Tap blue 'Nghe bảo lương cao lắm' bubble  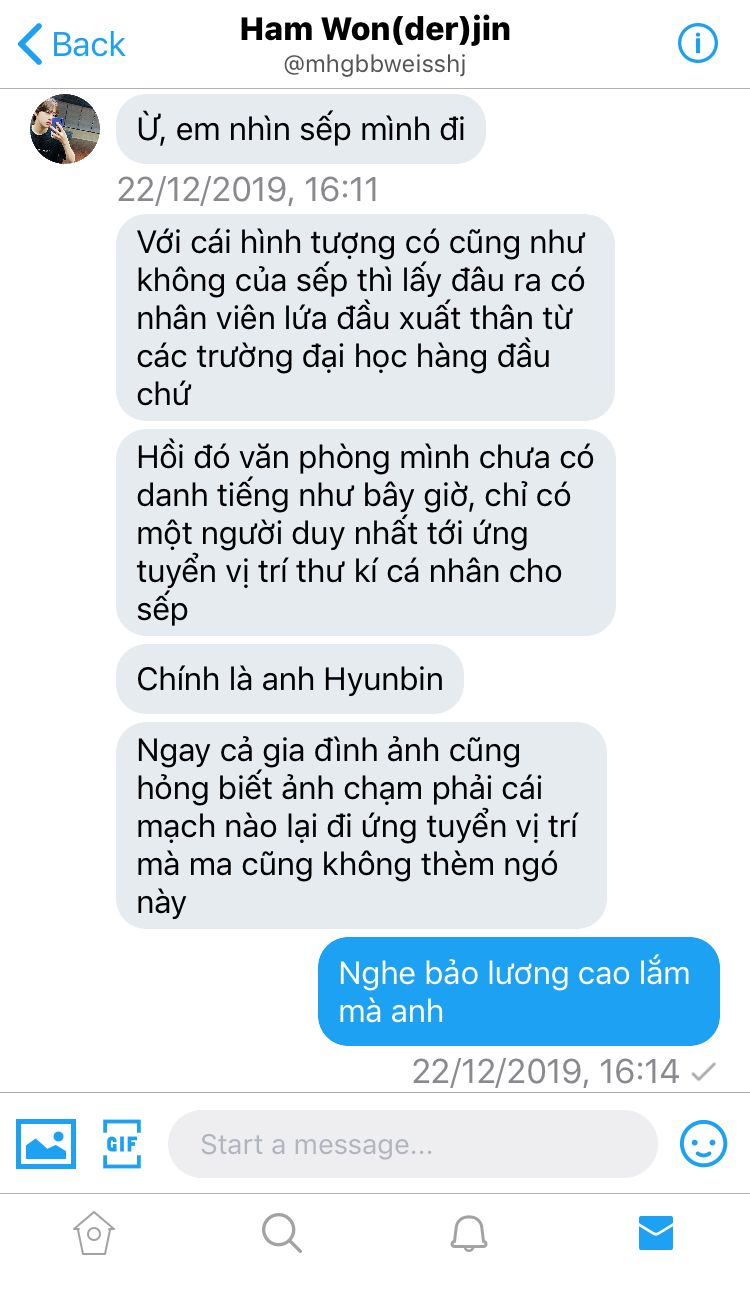519,991
